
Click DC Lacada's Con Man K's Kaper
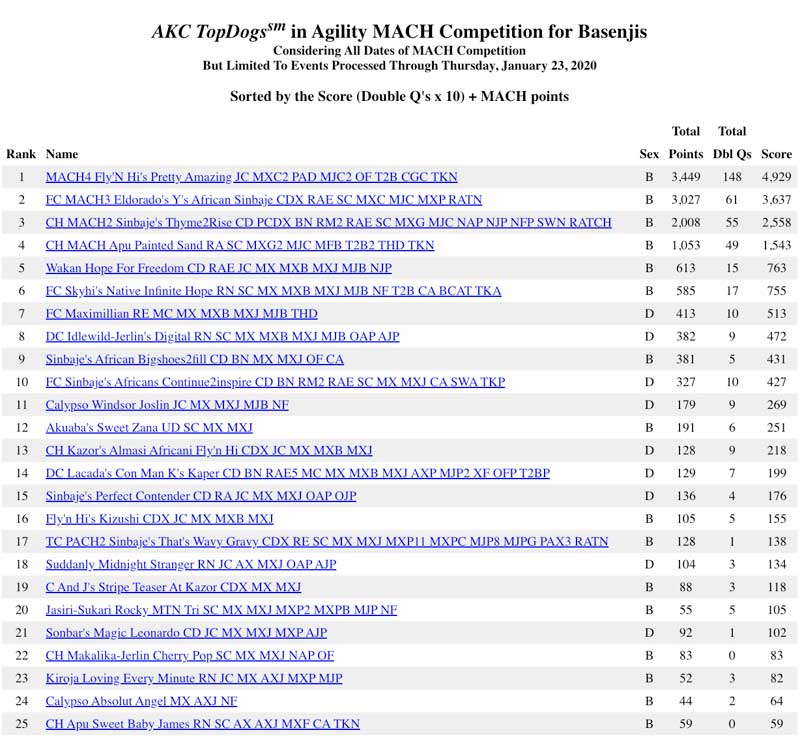coord(297,473)
